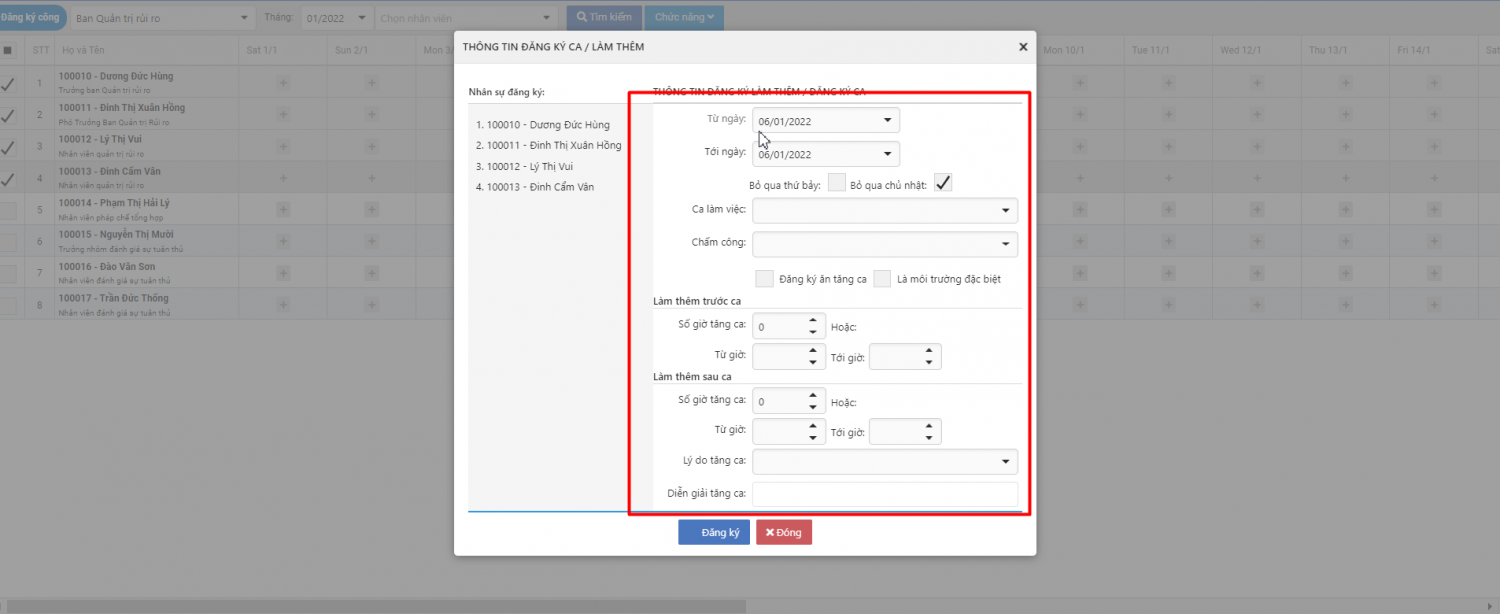Screen dimensions: 1500x614
Task: Click plus icon for Dương Đức Hùng on Sat 1/1
Action: pos(283,83)
